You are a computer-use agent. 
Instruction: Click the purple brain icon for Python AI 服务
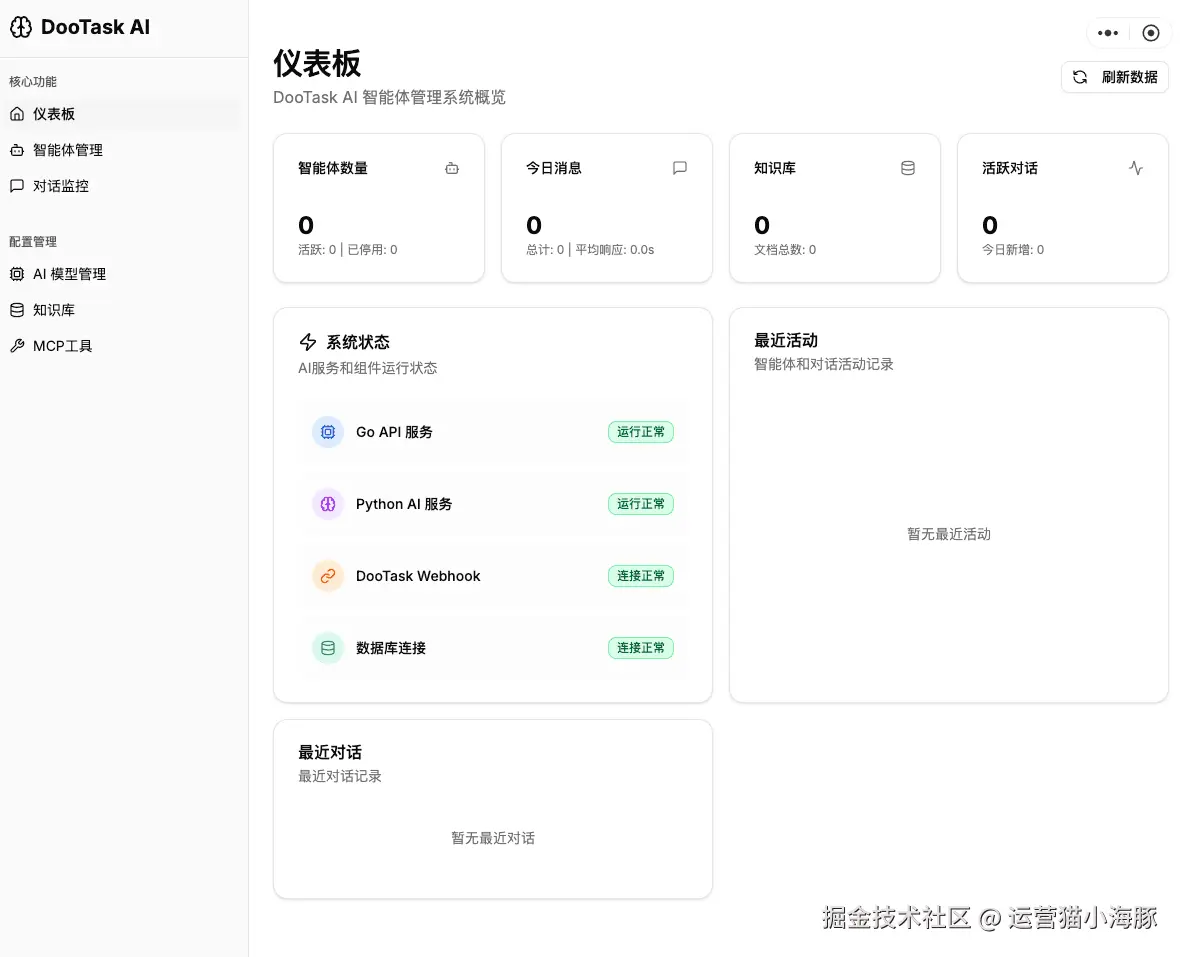[328, 504]
